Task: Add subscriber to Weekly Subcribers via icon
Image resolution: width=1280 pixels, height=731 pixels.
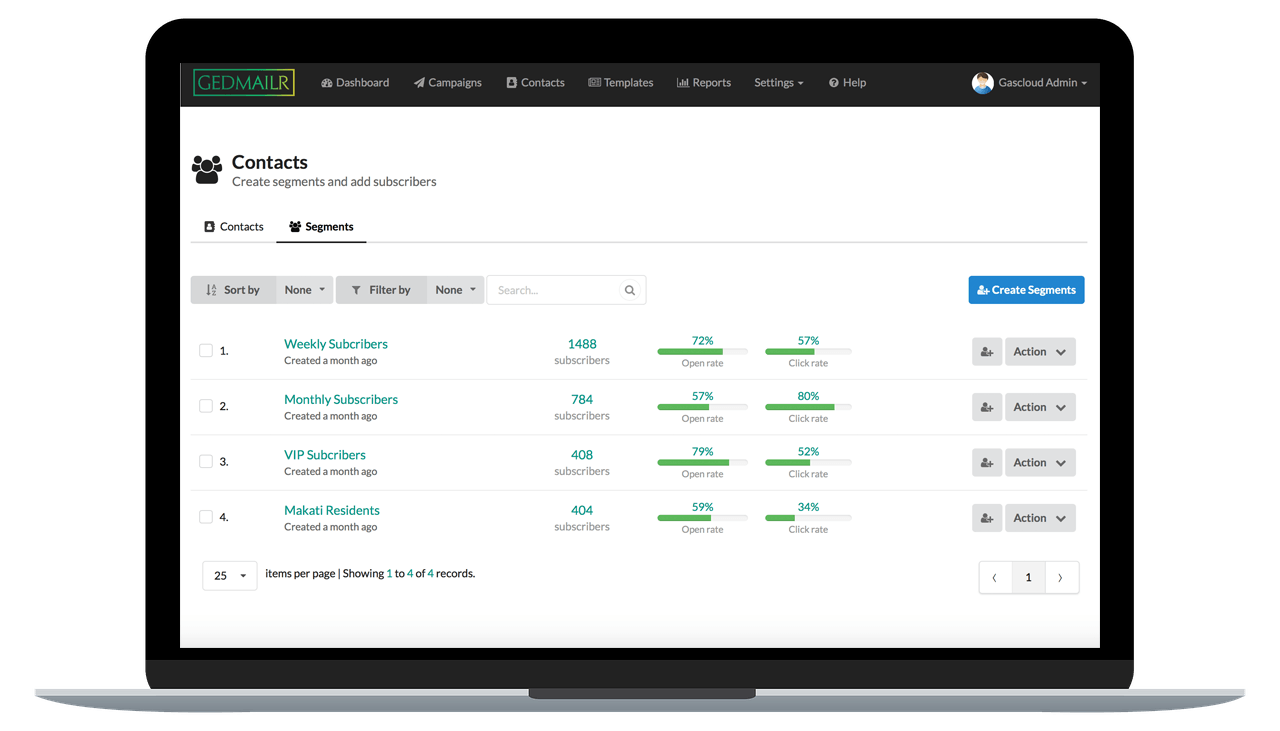Action: [x=987, y=351]
